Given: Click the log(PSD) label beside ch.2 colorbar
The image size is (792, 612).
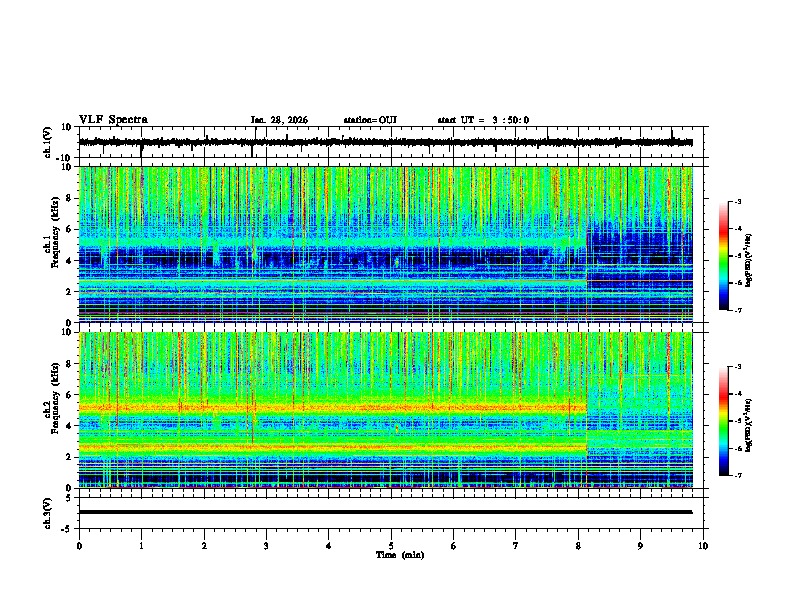Looking at the screenshot, I should click(749, 426).
